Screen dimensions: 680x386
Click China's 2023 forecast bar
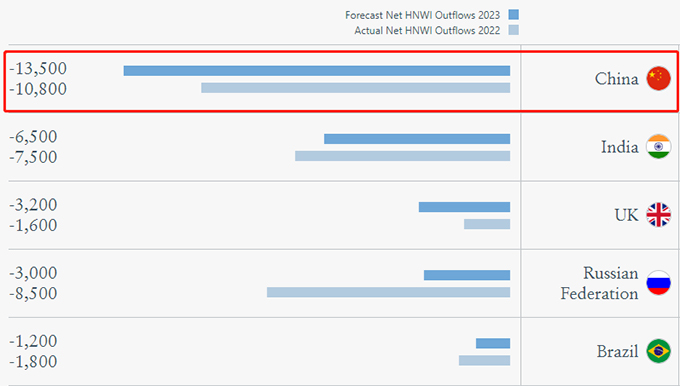pos(317,71)
